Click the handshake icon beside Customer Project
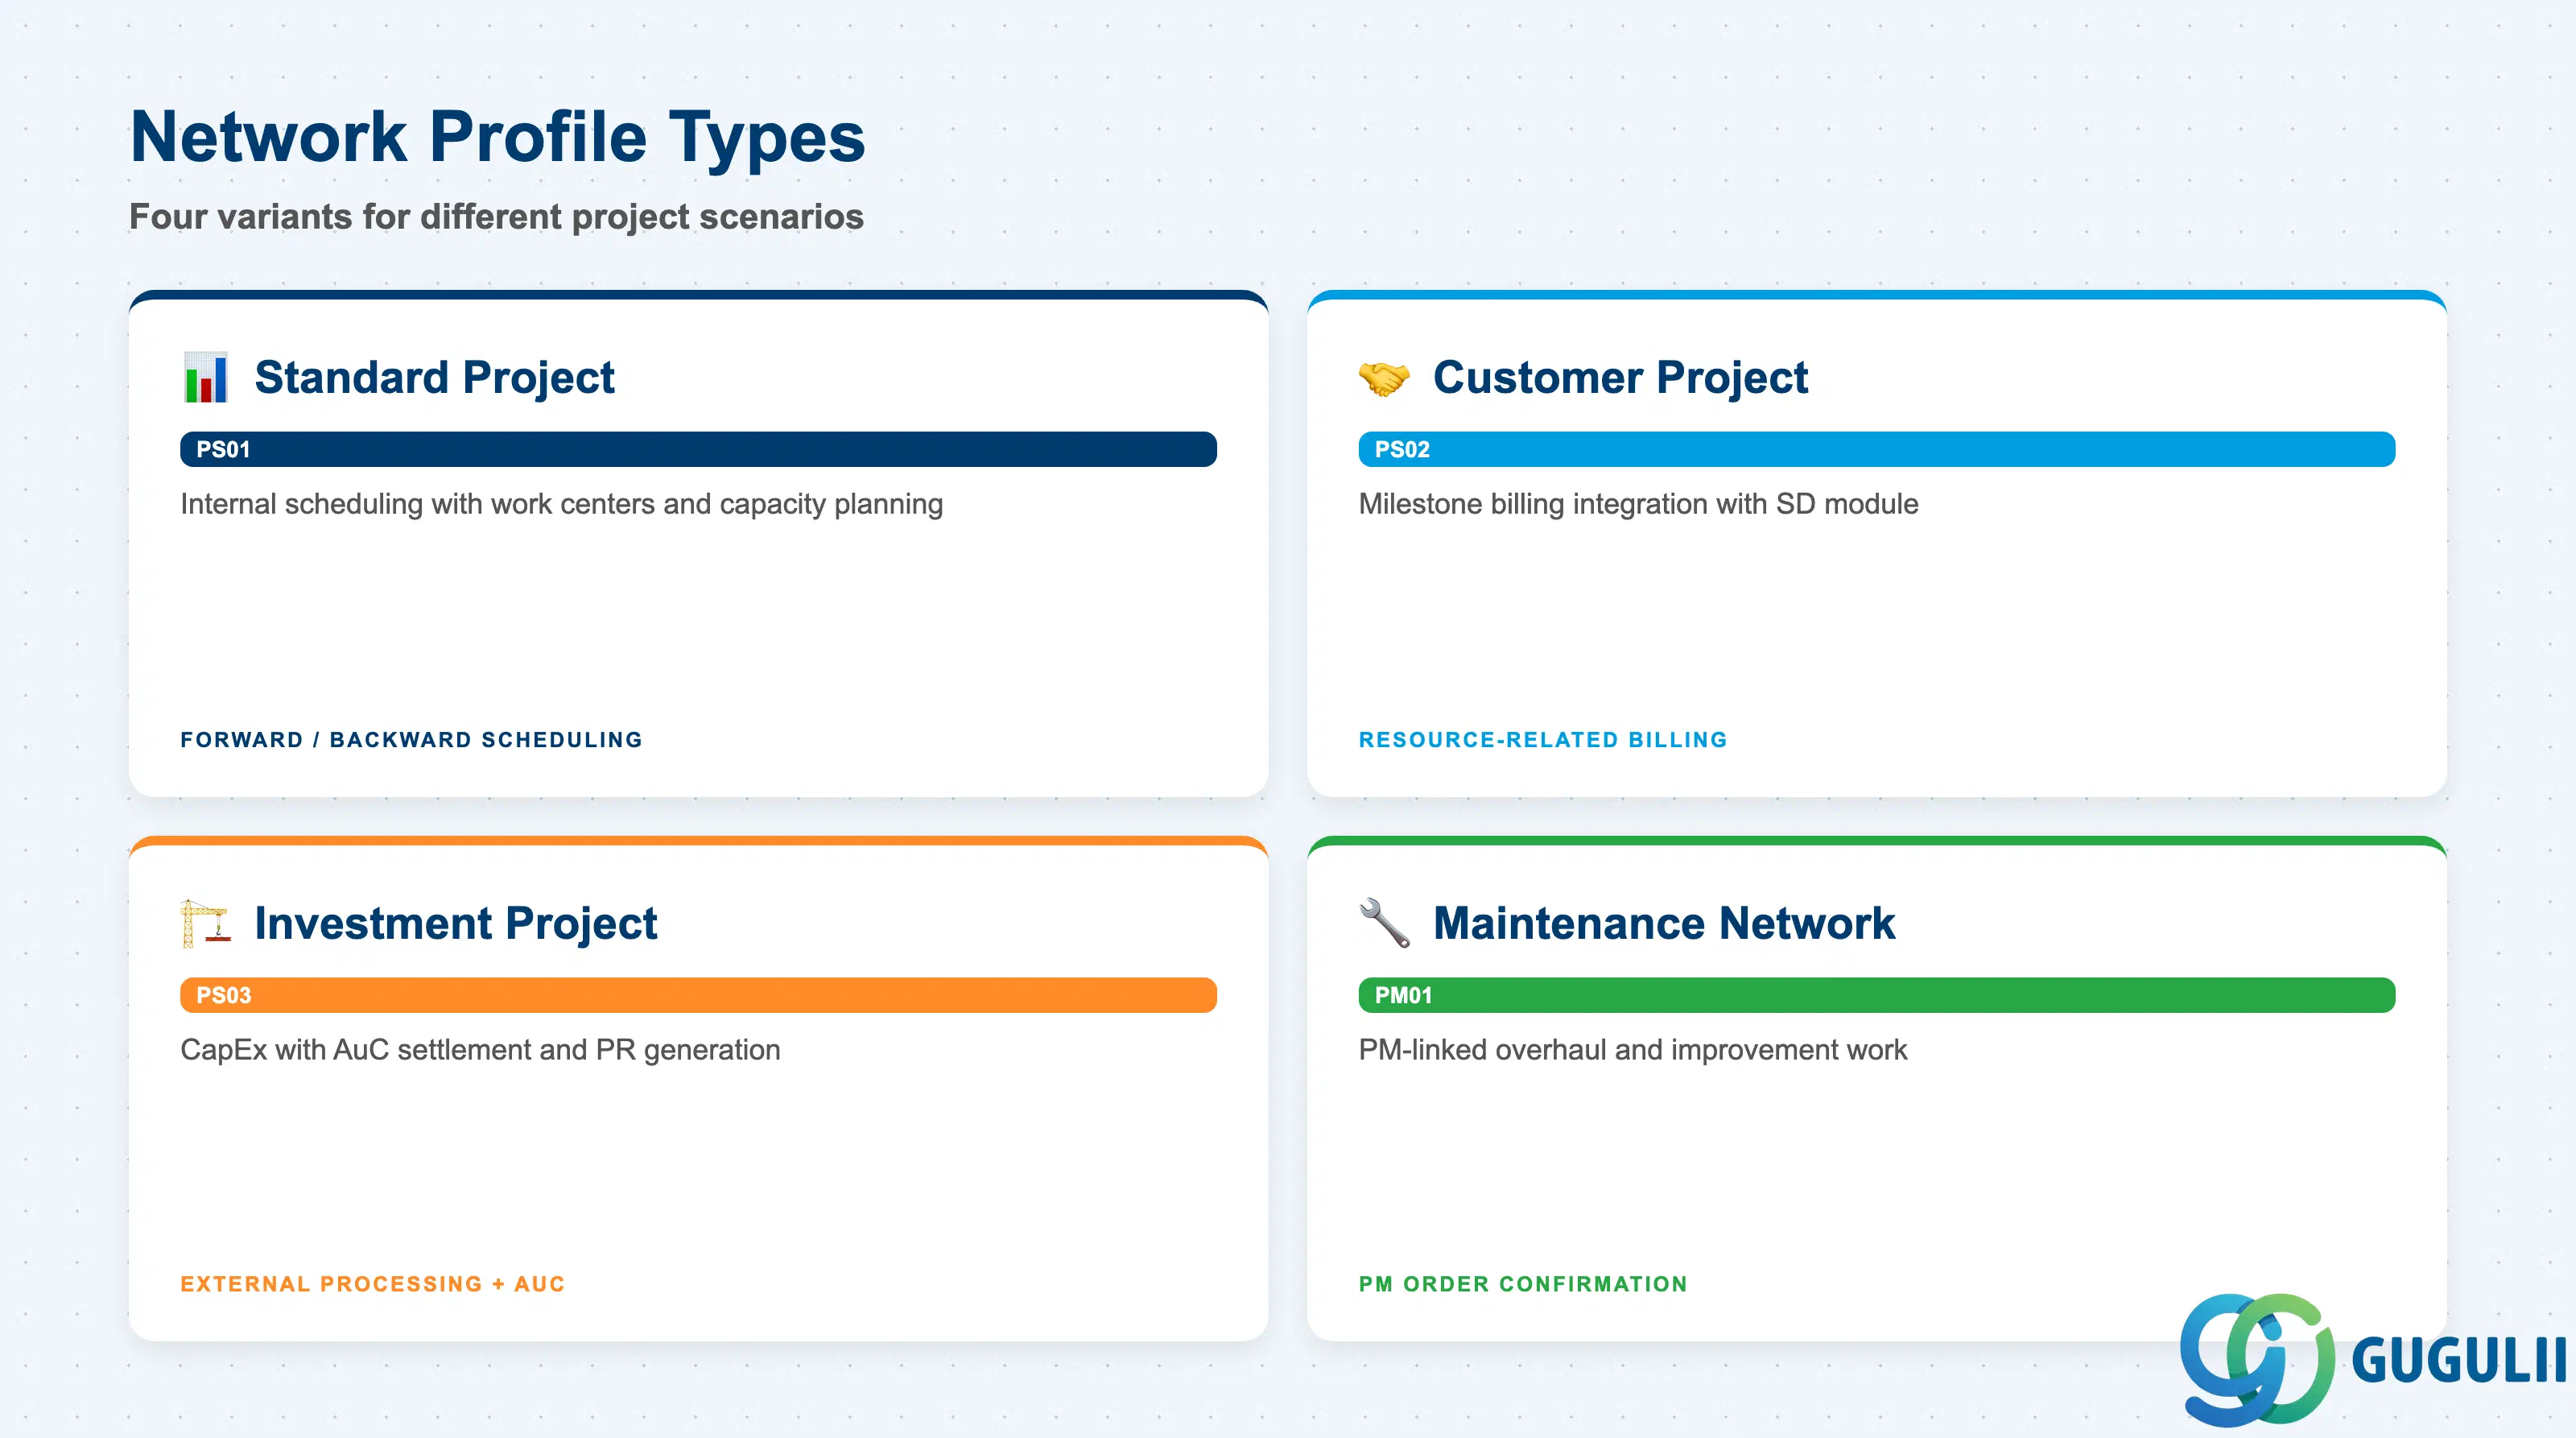Viewport: 2576px width, 1438px height. [1384, 378]
